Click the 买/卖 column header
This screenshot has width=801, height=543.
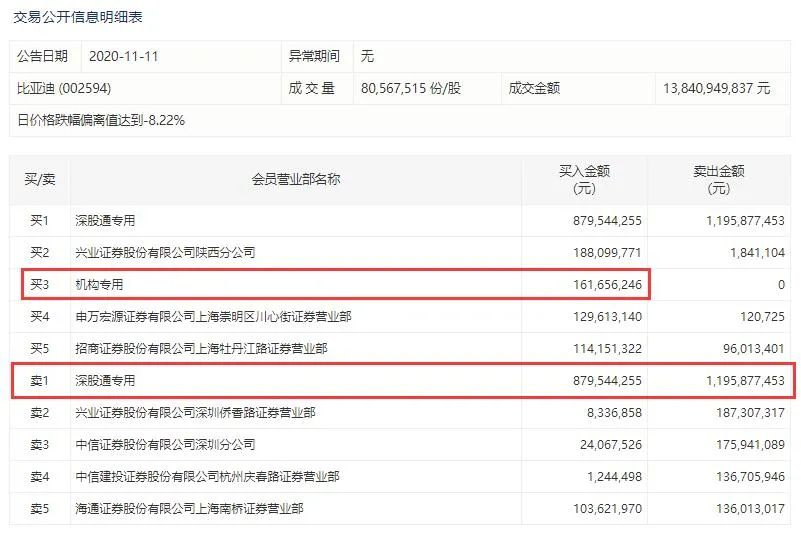40,179
